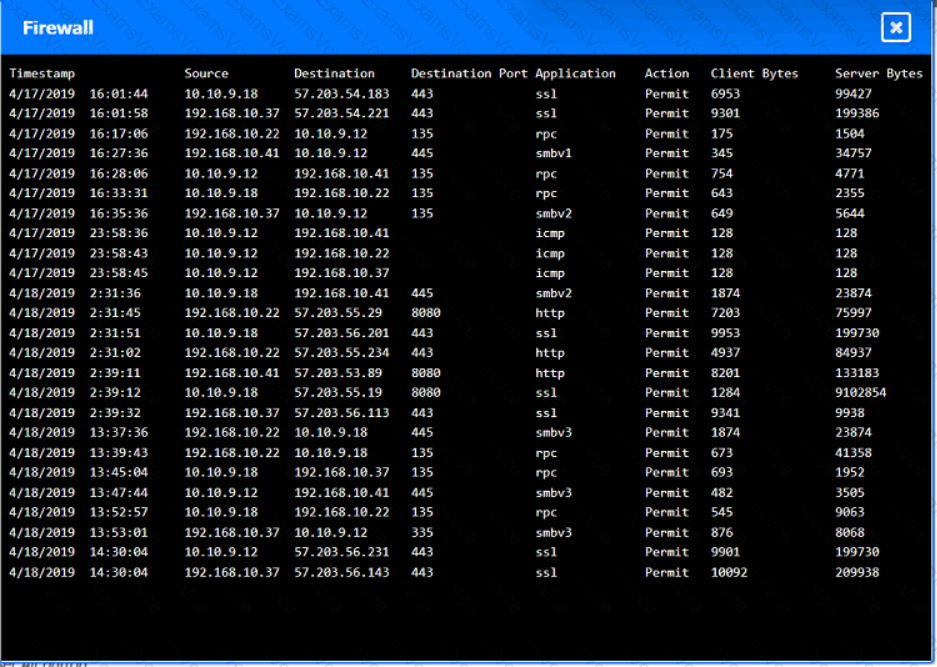Click server bytes value 84937

(853, 353)
